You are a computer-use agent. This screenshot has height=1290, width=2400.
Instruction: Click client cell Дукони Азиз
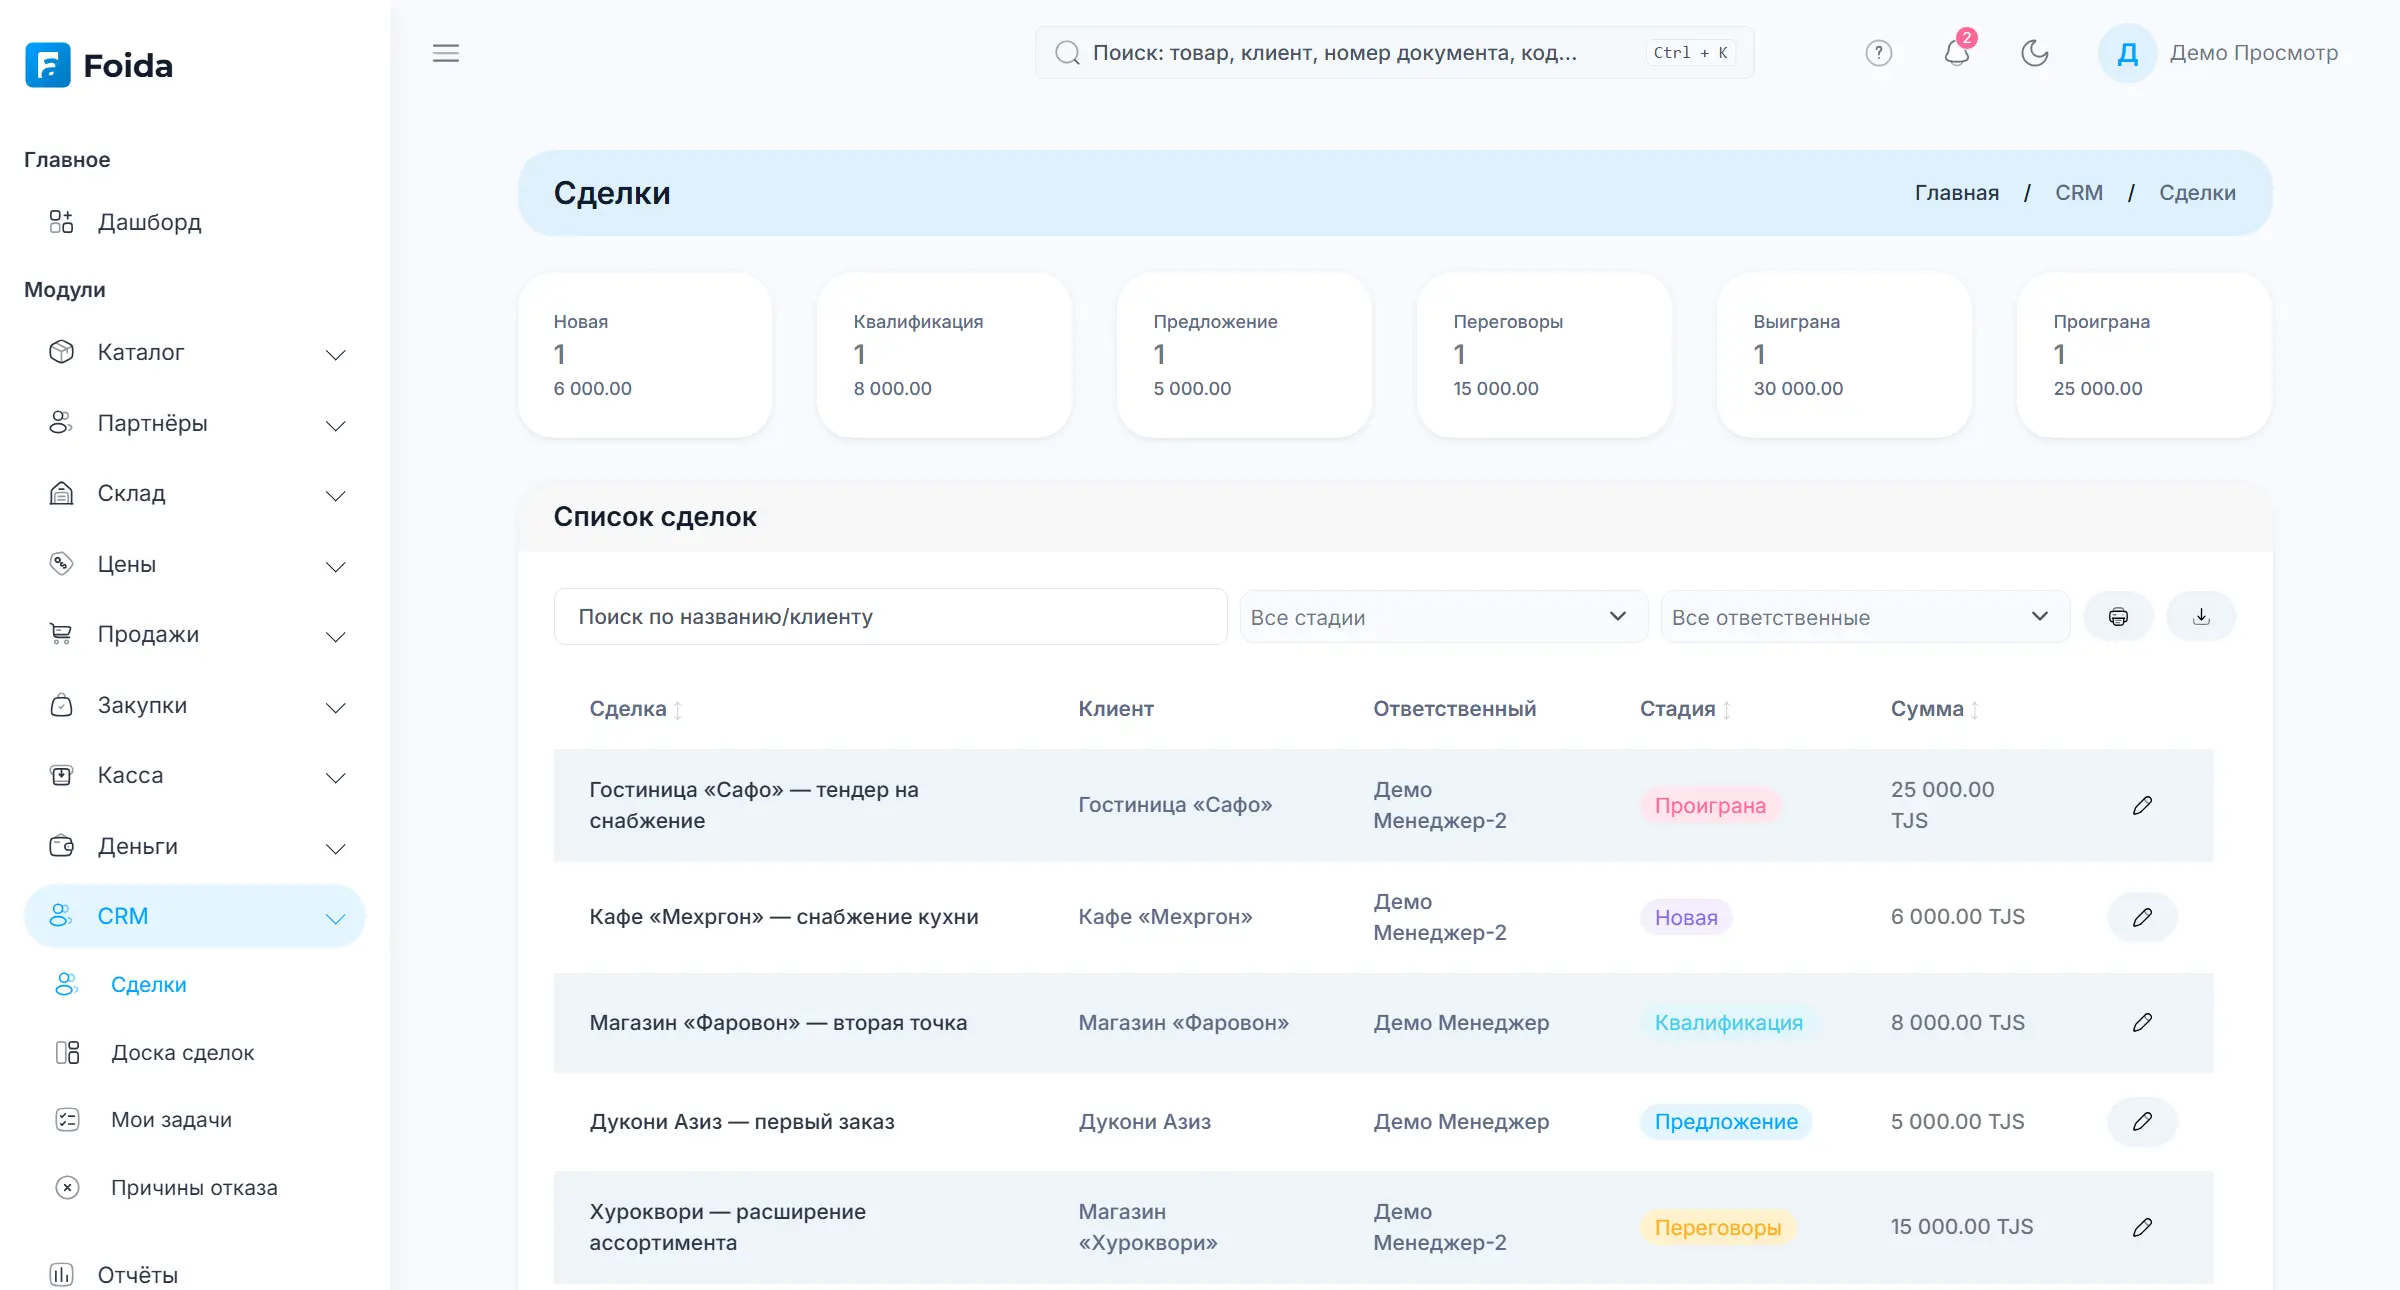point(1144,1122)
